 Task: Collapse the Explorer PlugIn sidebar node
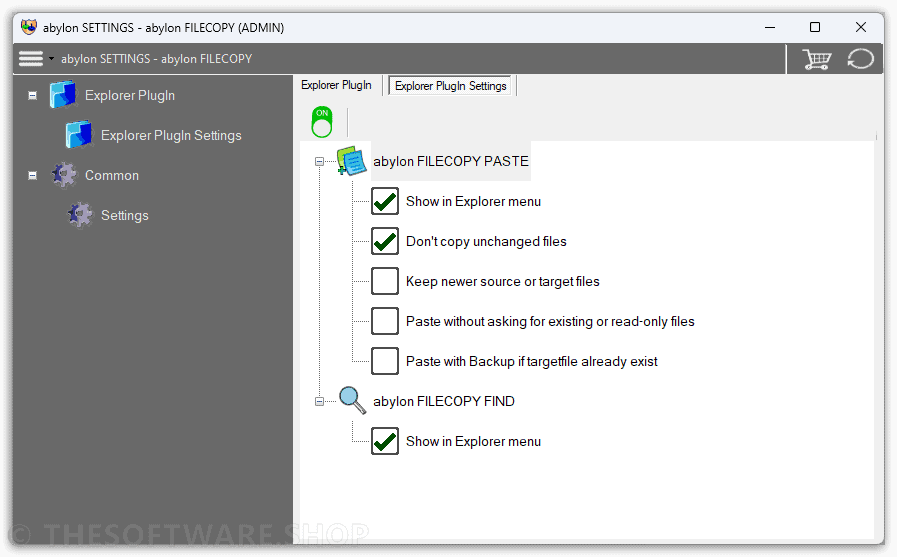[33, 96]
